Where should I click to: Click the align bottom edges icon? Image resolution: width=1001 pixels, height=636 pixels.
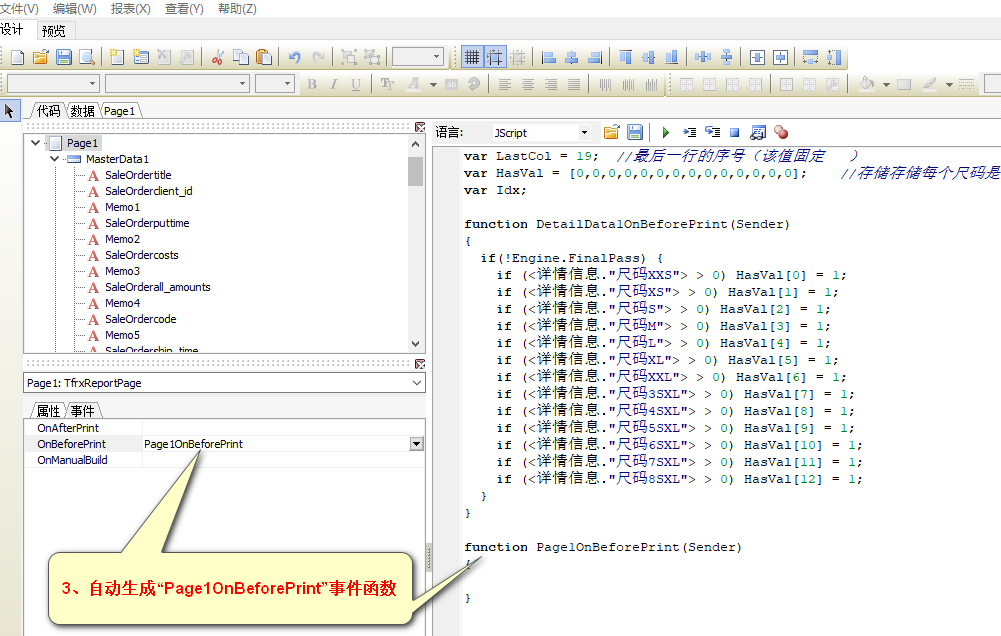point(672,57)
